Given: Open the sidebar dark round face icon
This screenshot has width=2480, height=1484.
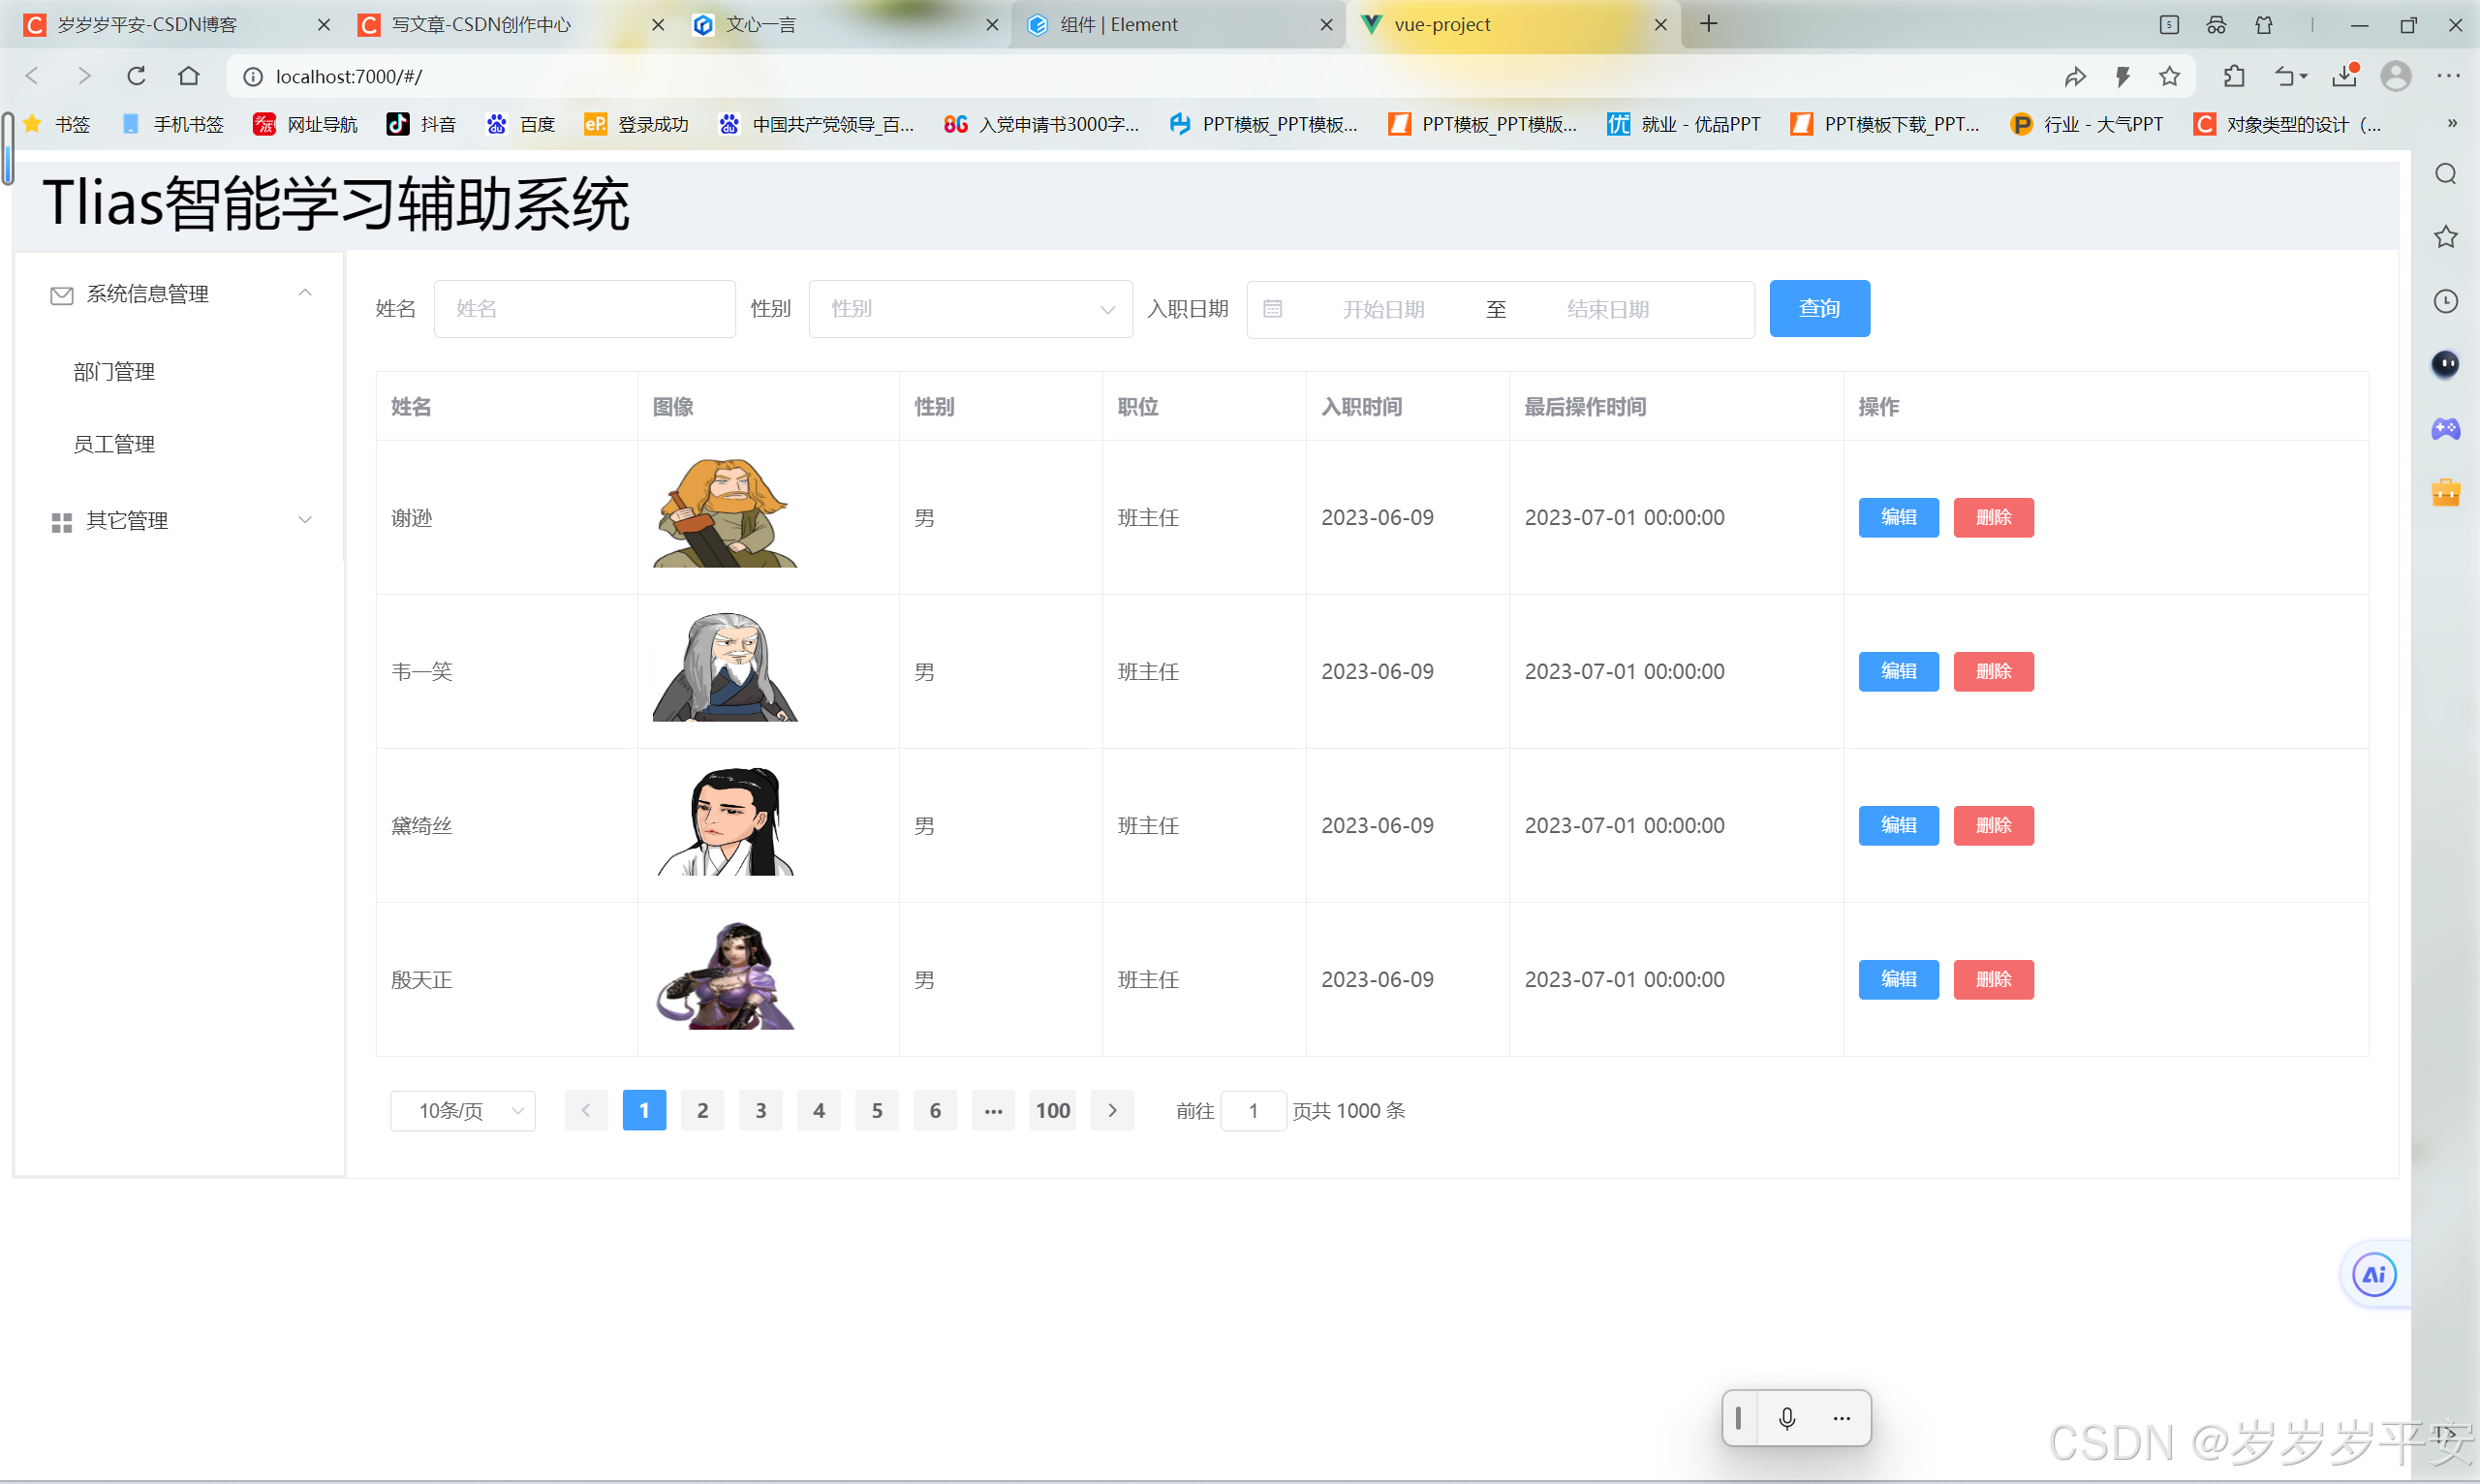Looking at the screenshot, I should coord(2446,364).
